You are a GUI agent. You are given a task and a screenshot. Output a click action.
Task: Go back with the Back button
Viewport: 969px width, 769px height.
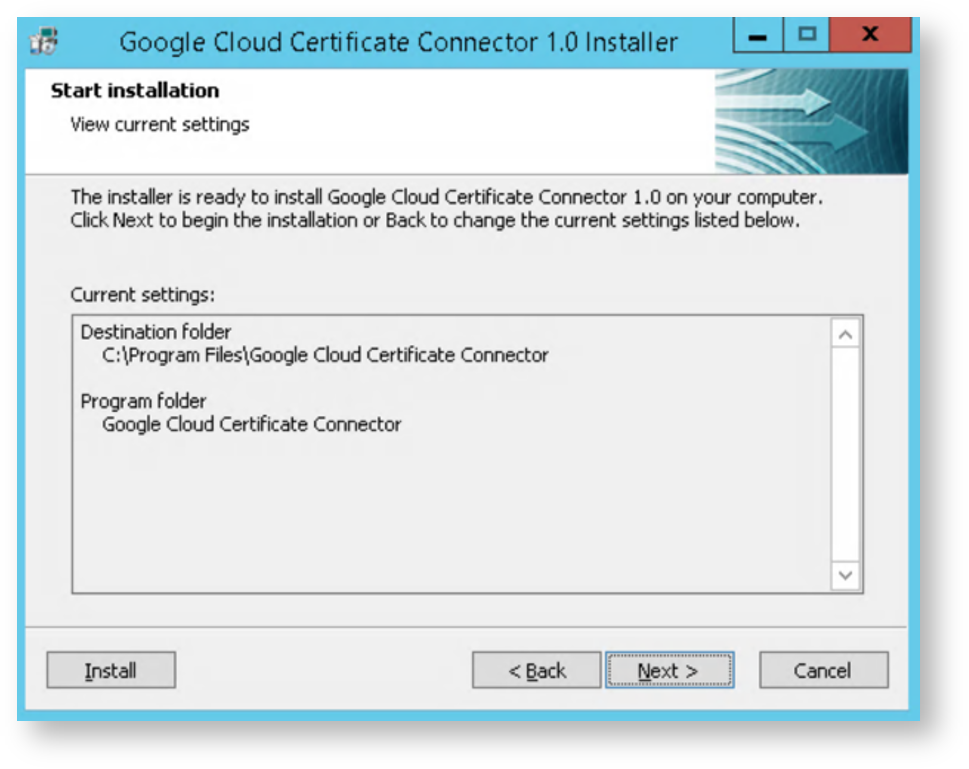coord(537,671)
